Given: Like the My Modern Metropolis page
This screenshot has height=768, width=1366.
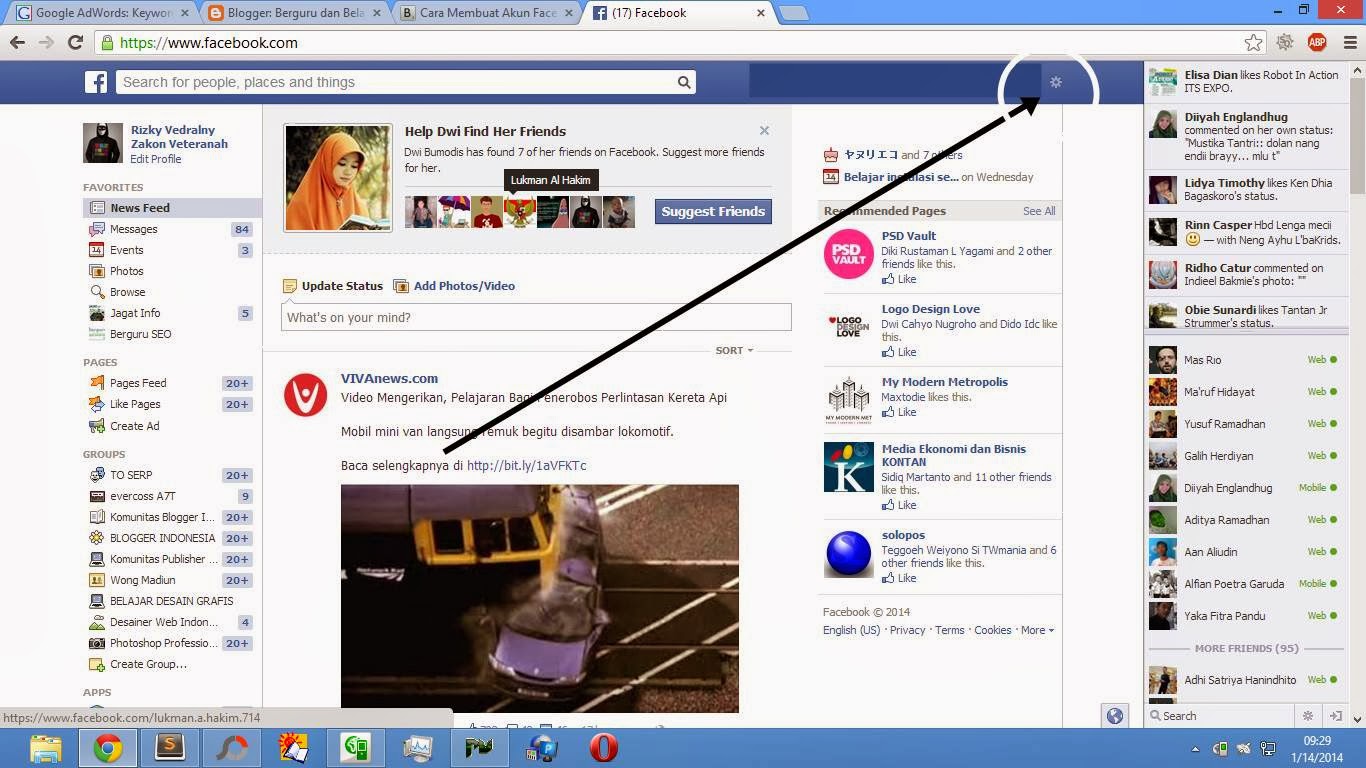Looking at the screenshot, I should pyautogui.click(x=899, y=412).
